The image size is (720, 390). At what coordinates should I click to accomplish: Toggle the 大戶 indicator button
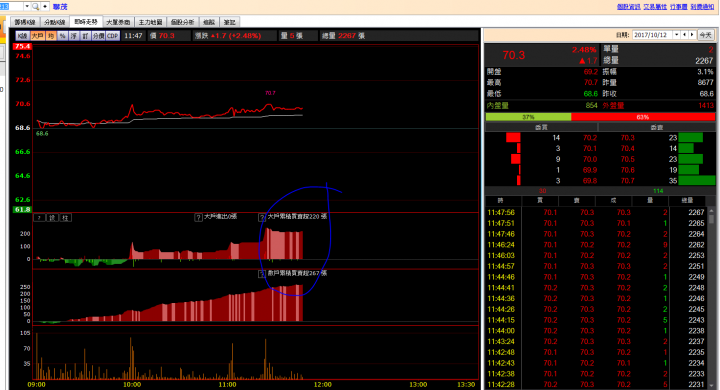(38, 36)
